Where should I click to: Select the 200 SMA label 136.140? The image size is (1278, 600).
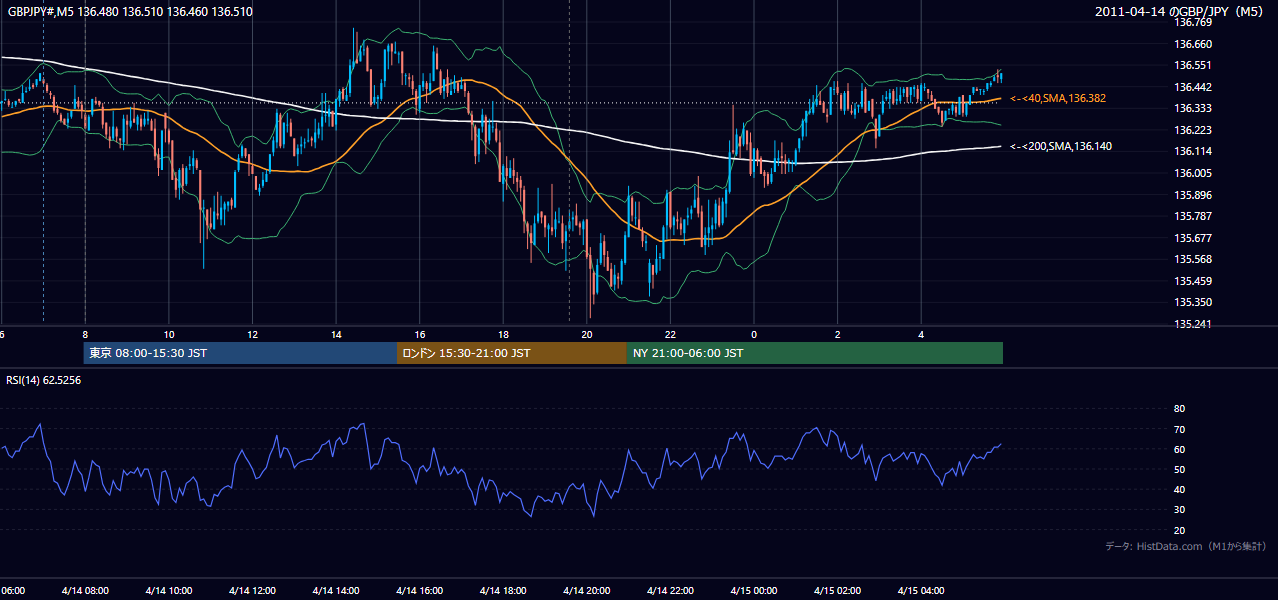tap(1061, 146)
